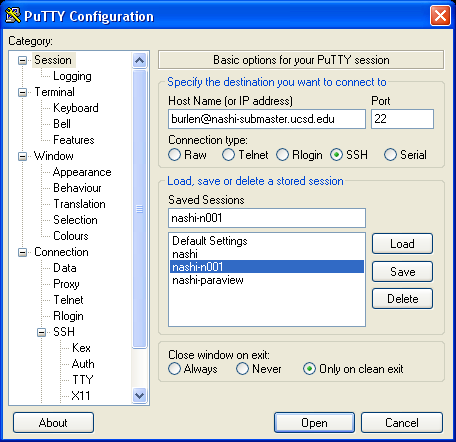The image size is (456, 442).
Task: Open the Terminal category
Action: [54, 92]
